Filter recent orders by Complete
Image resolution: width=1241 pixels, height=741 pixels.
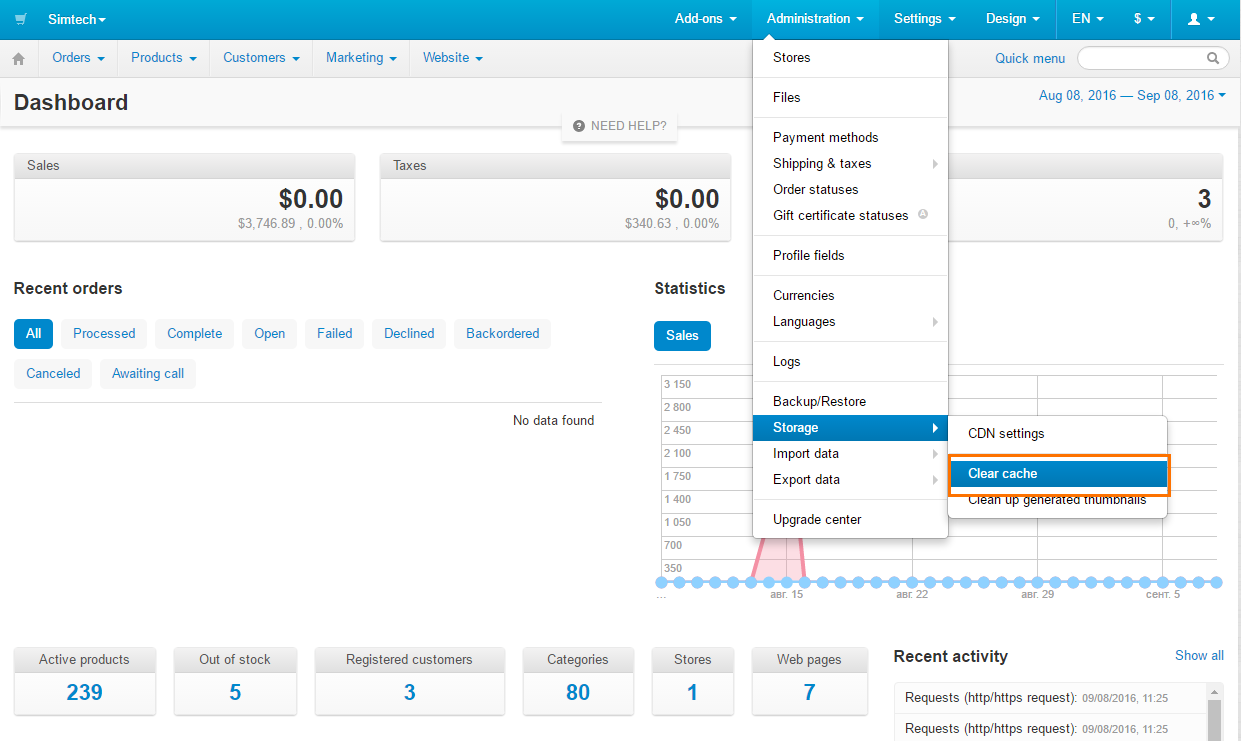click(x=194, y=334)
